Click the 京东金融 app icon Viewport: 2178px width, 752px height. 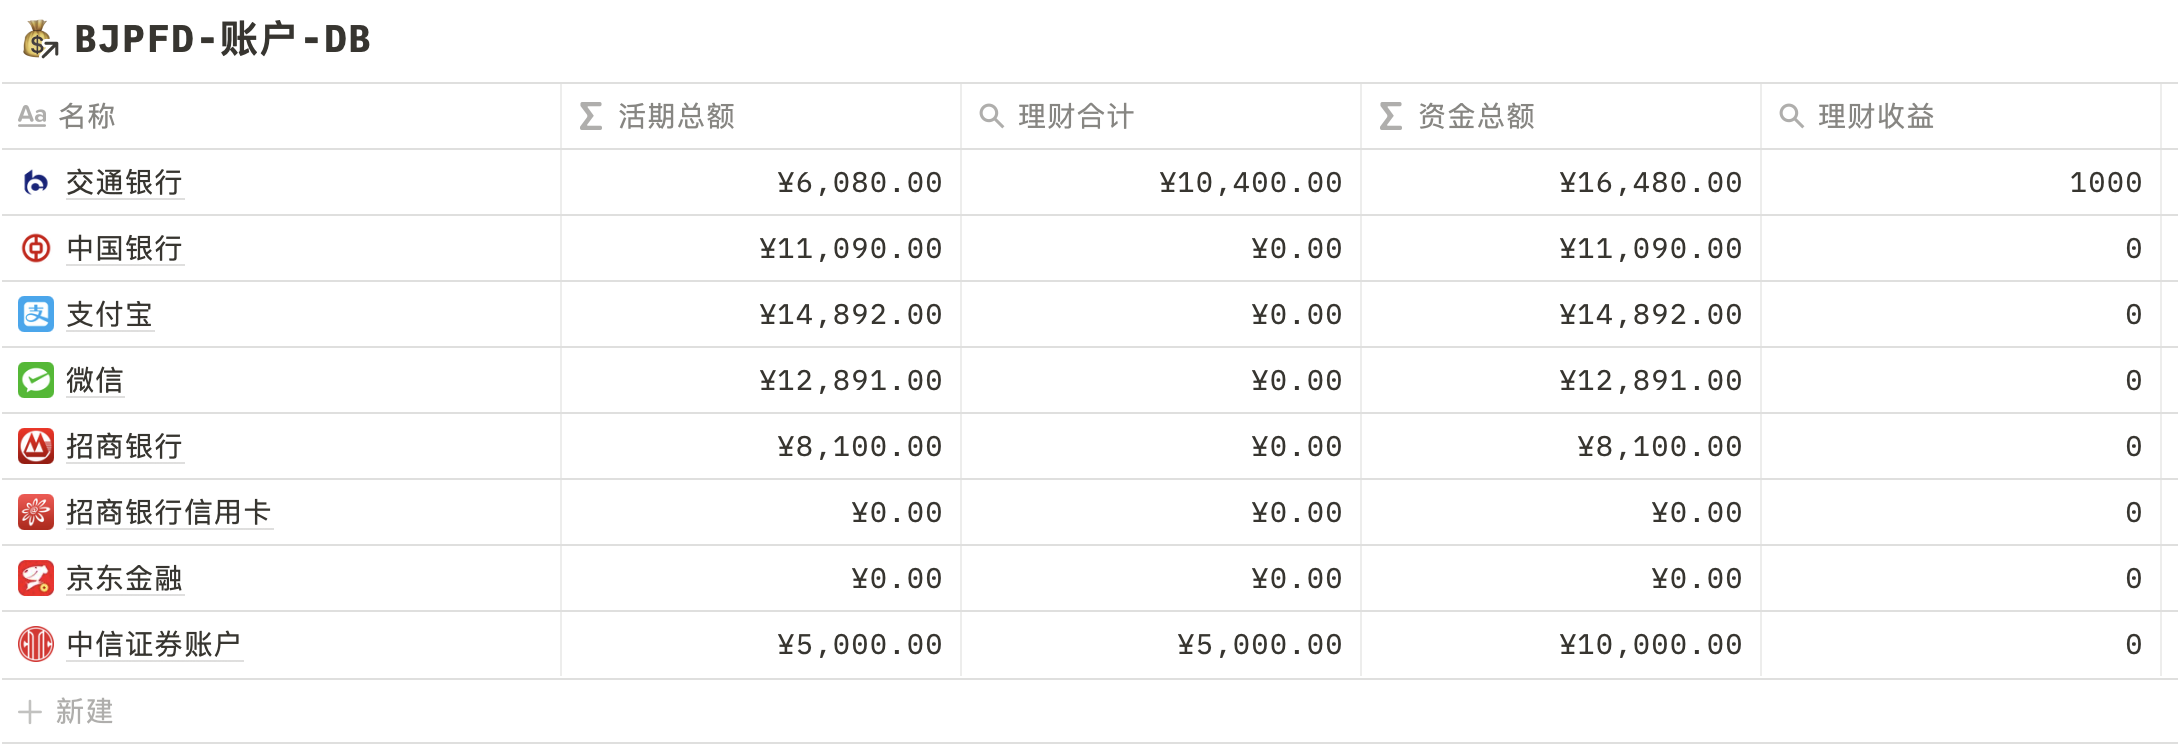coord(36,578)
